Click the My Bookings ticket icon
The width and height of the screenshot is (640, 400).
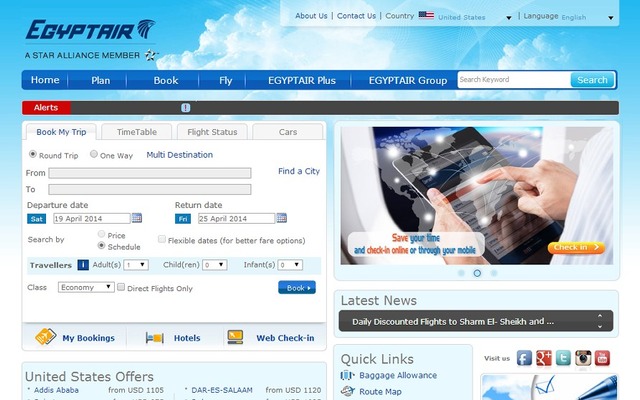tap(46, 337)
